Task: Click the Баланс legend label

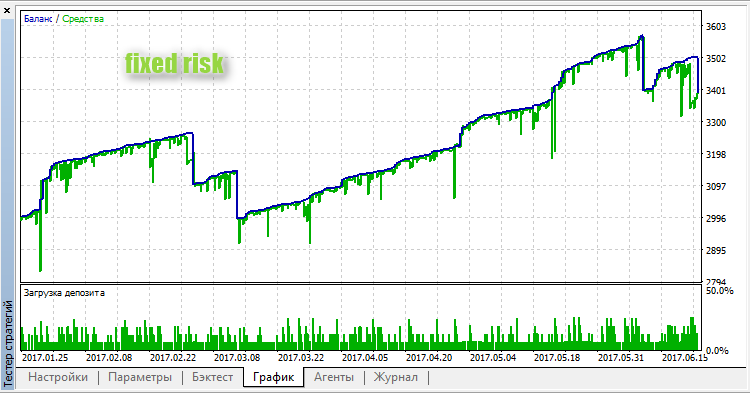Action: [38, 19]
